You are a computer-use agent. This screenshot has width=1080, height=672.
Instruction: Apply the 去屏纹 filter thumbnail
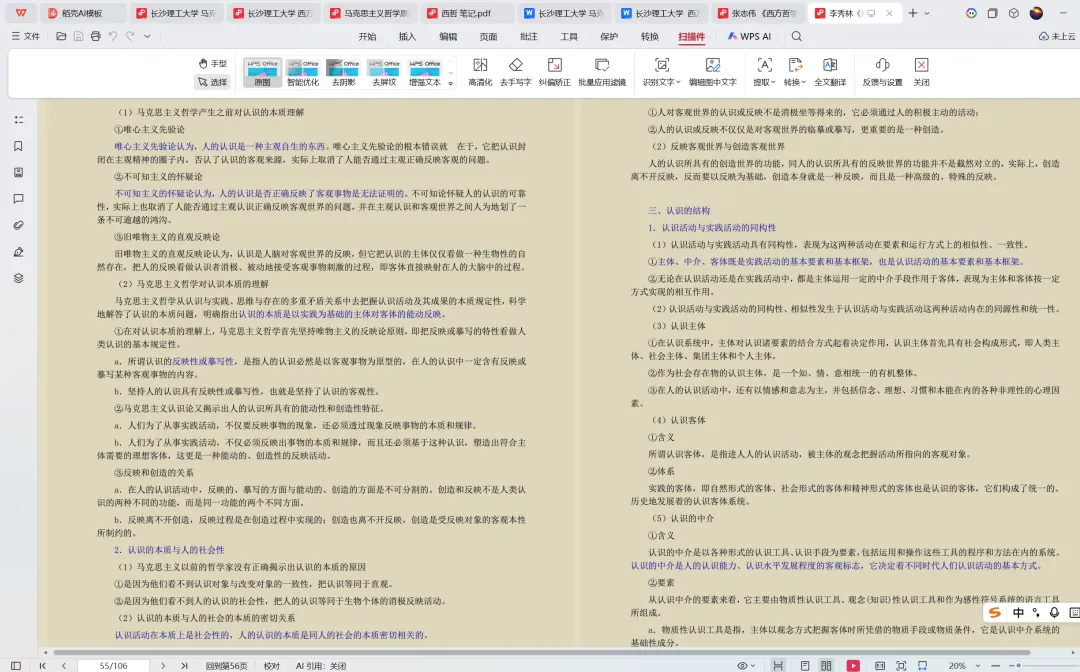[384, 72]
